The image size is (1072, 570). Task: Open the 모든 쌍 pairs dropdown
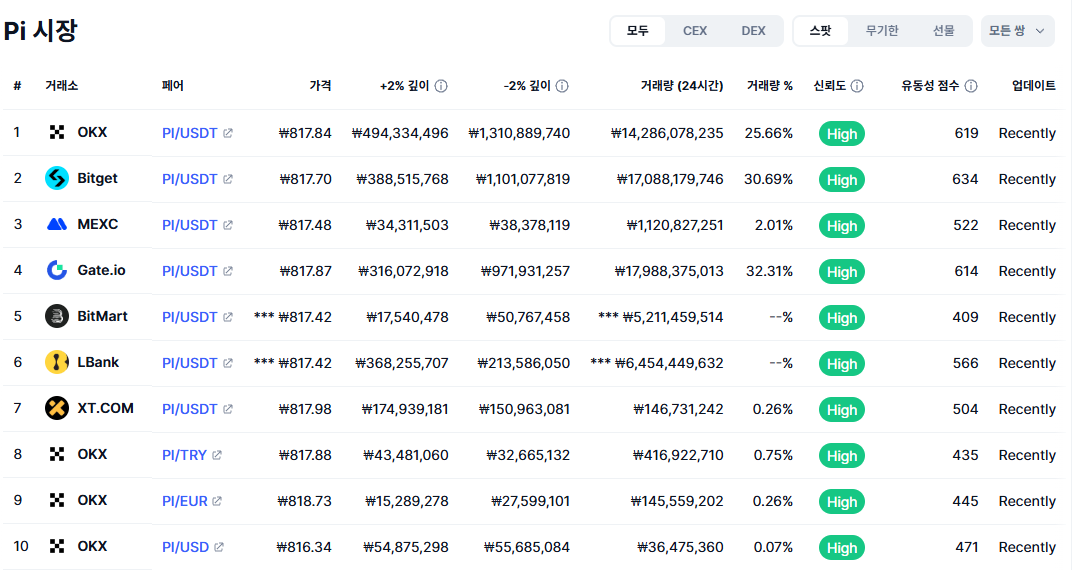tap(1017, 31)
